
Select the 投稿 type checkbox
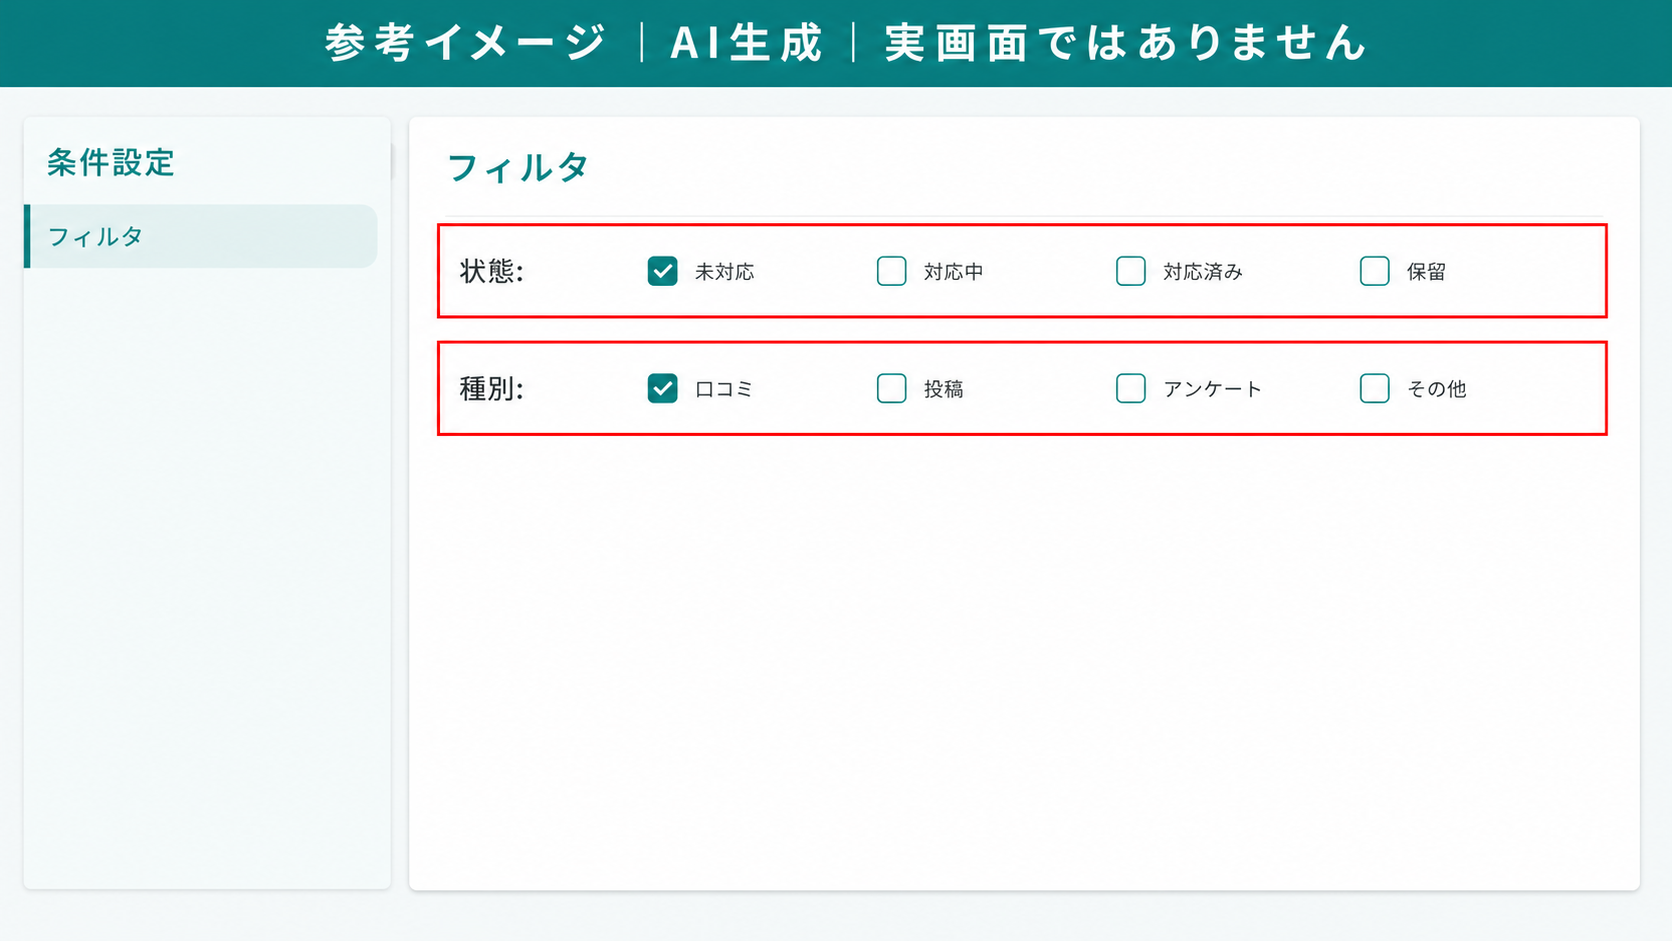(x=891, y=388)
